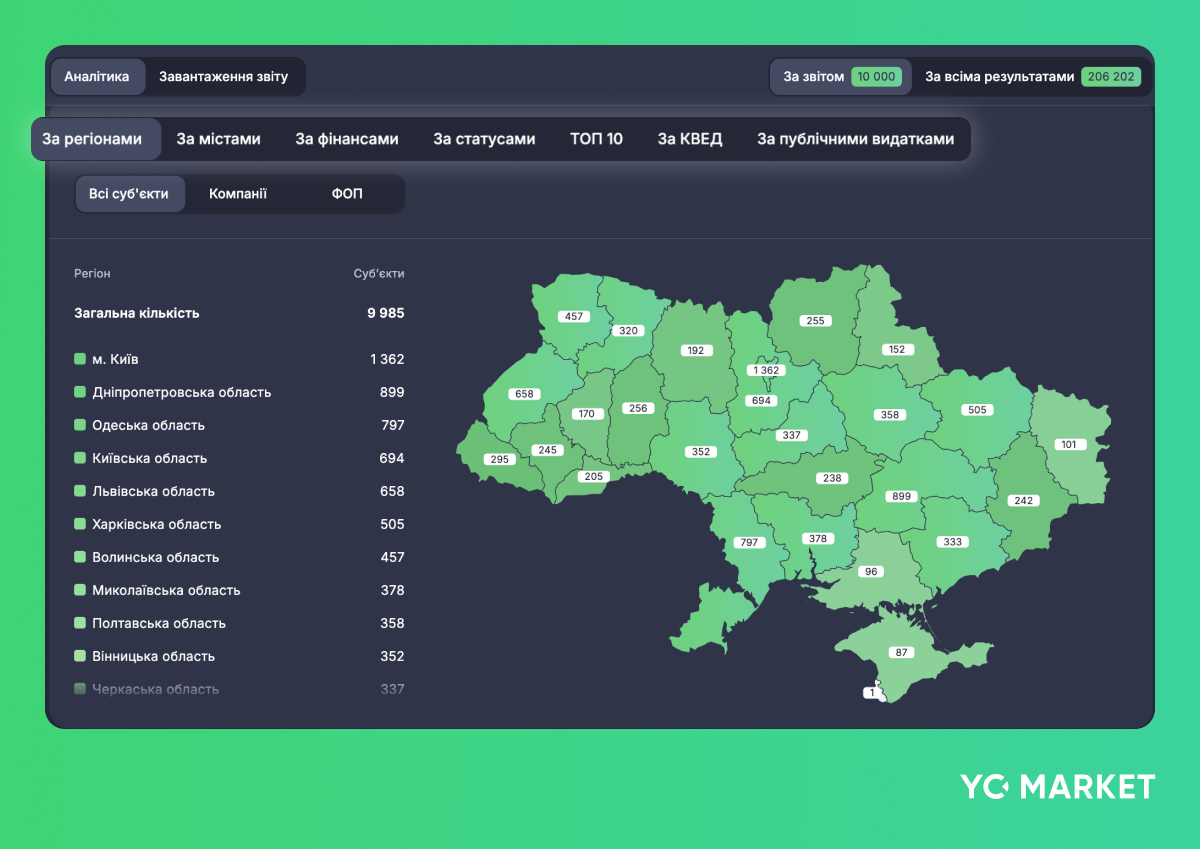Click map label 96 on the map

pos(872,572)
